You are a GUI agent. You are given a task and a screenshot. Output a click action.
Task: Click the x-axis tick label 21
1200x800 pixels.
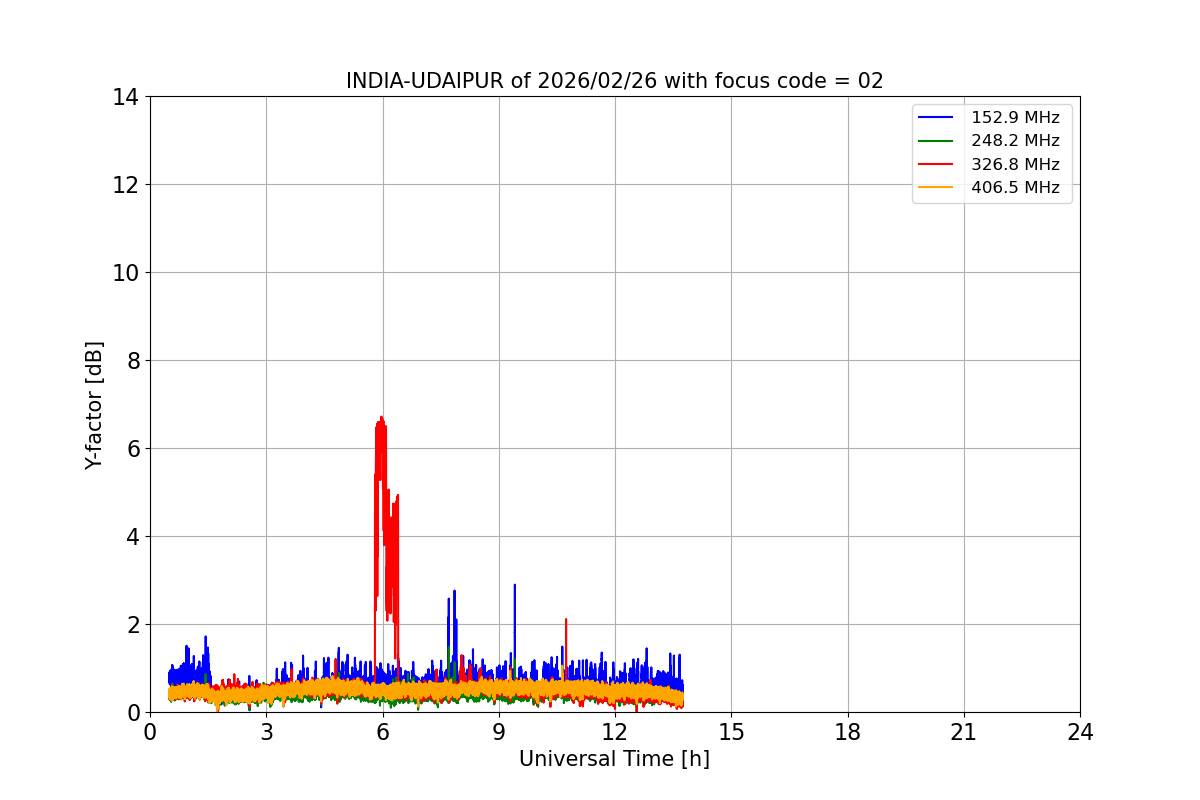[964, 732]
